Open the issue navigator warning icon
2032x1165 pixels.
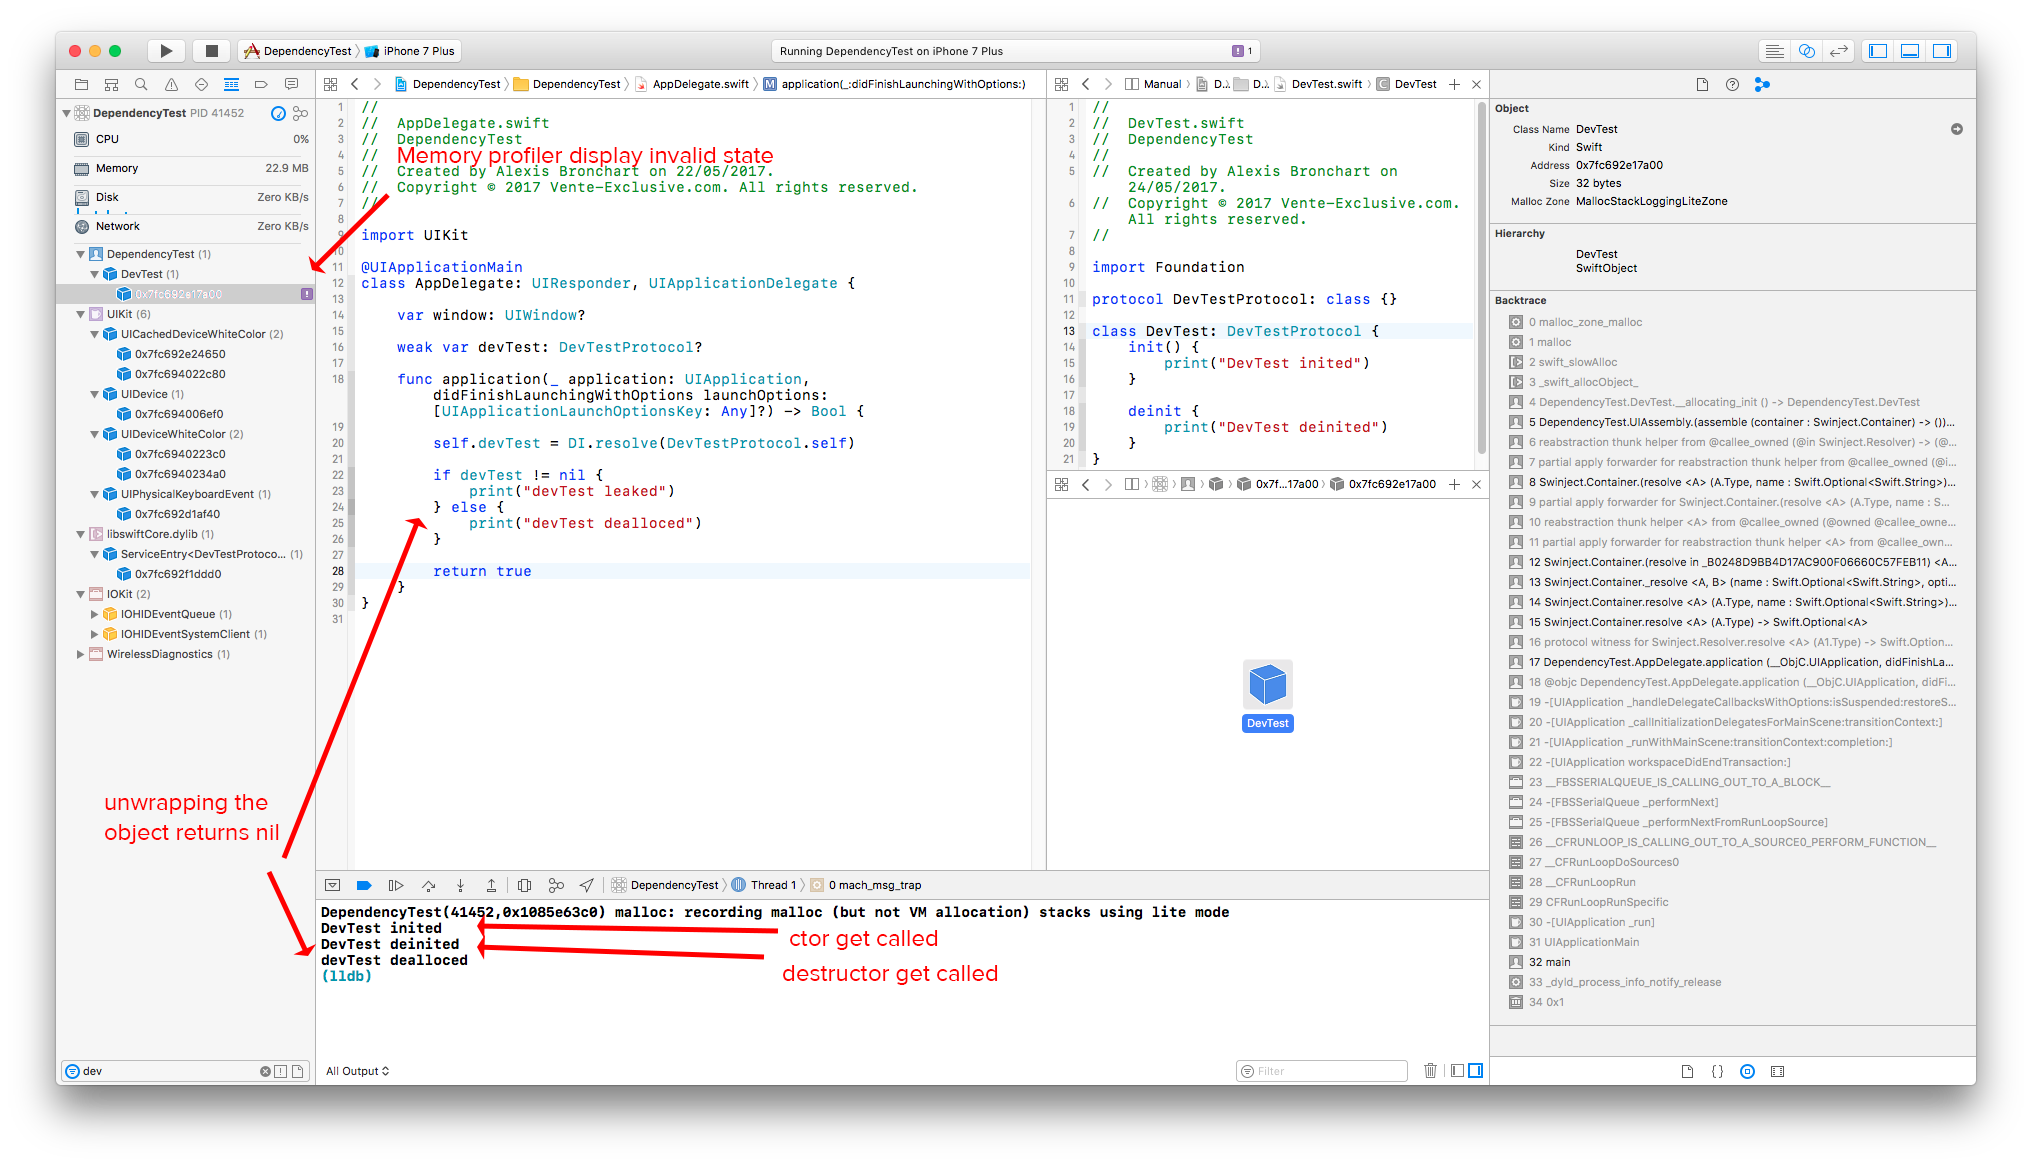[x=171, y=84]
